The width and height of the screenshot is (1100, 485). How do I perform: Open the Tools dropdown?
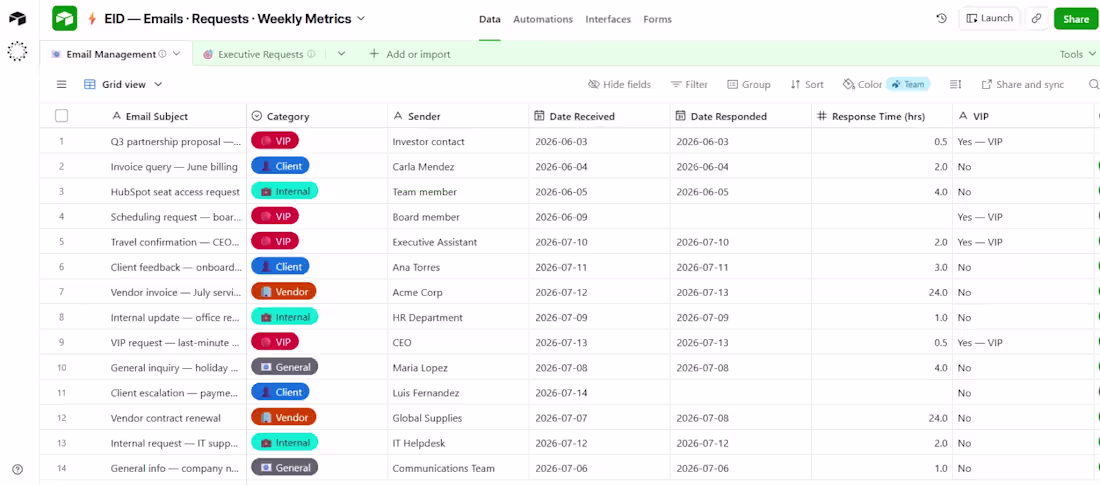[1078, 54]
